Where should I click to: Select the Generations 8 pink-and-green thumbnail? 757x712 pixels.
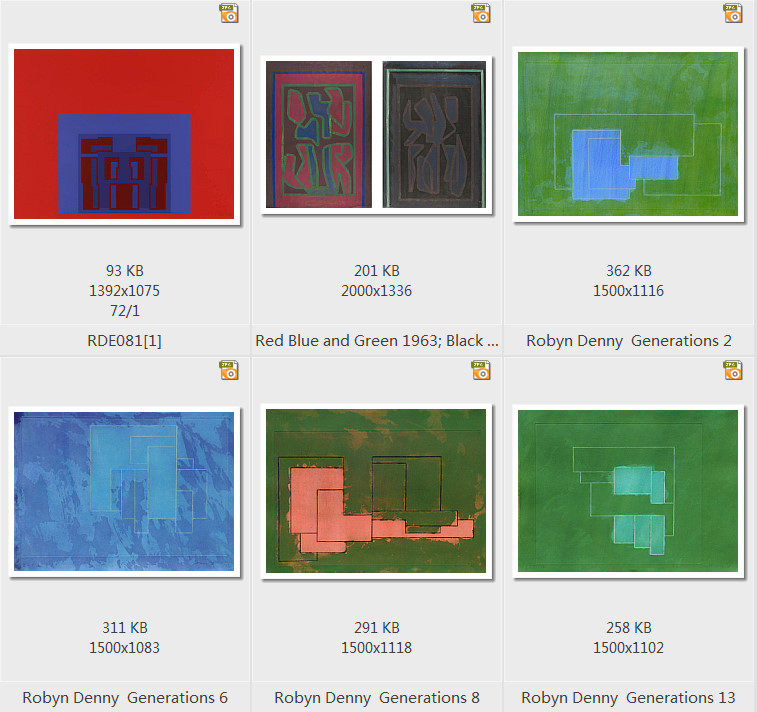[376, 491]
